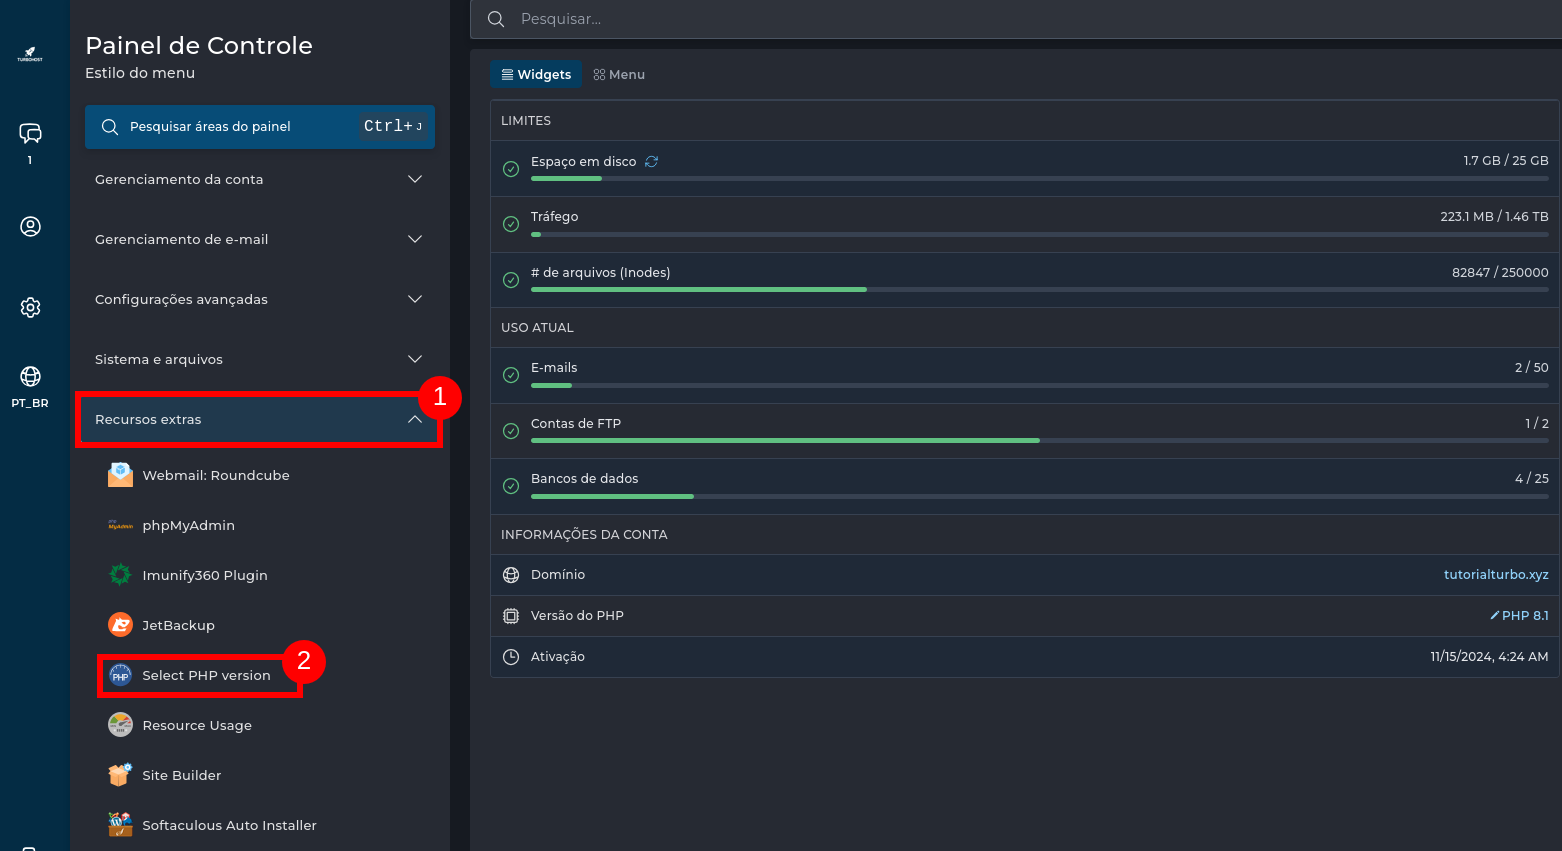The height and width of the screenshot is (851, 1562).
Task: Click the PT_BR language globe icon
Action: click(30, 377)
